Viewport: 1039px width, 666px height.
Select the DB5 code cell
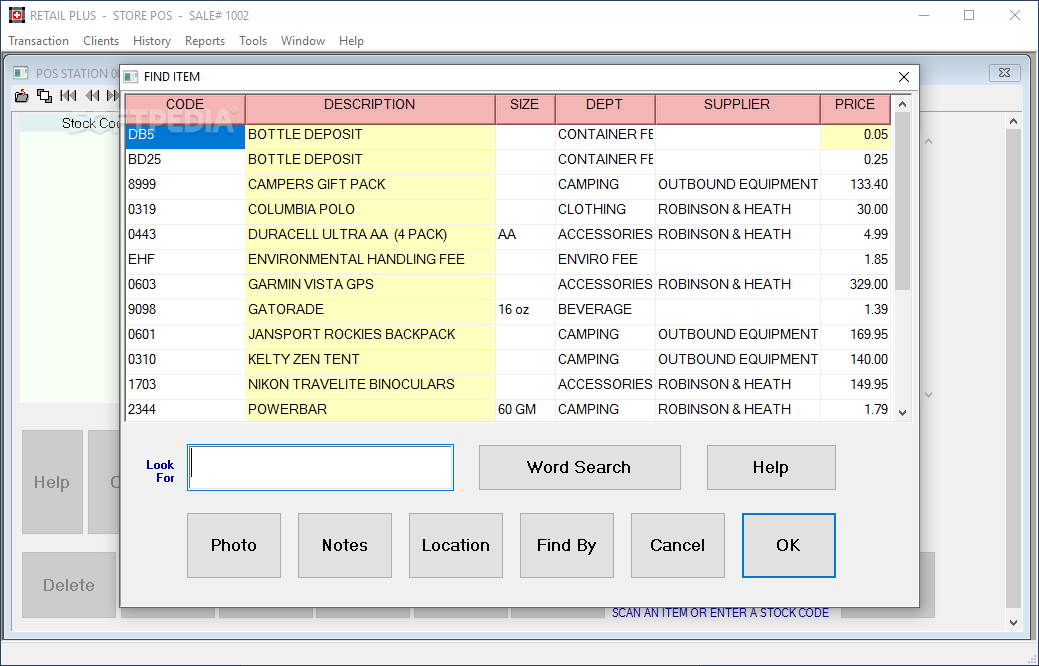tap(185, 135)
